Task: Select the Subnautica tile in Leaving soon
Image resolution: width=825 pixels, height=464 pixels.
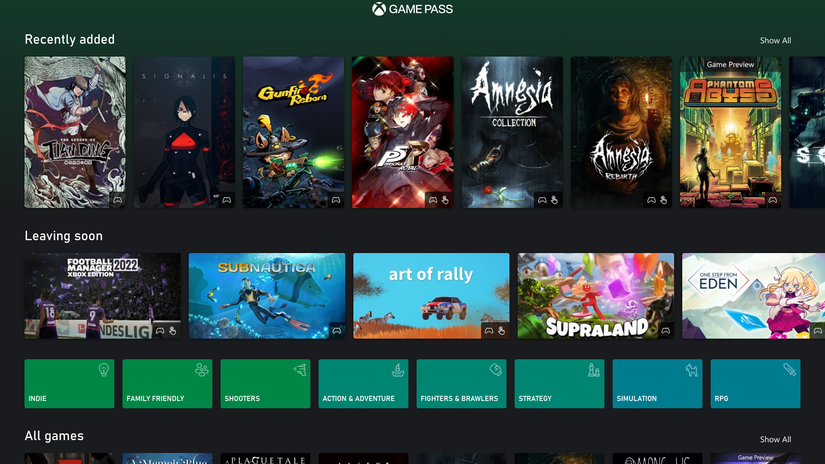Action: click(x=267, y=295)
